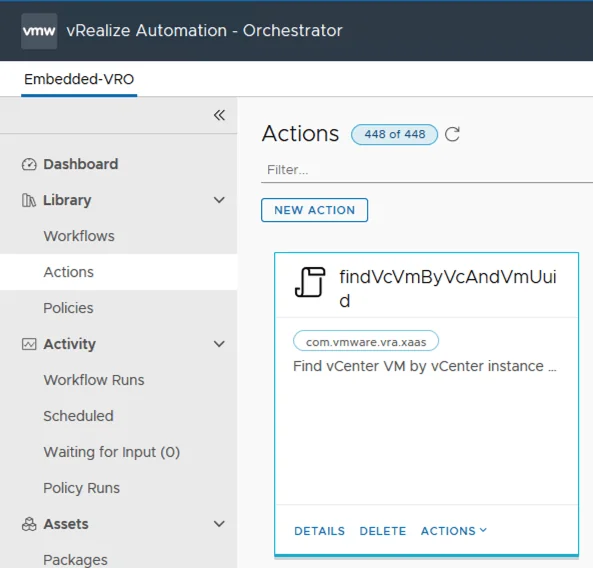Click the Dashboard gauge icon
Image resolution: width=593 pixels, height=568 pixels.
click(x=29, y=164)
